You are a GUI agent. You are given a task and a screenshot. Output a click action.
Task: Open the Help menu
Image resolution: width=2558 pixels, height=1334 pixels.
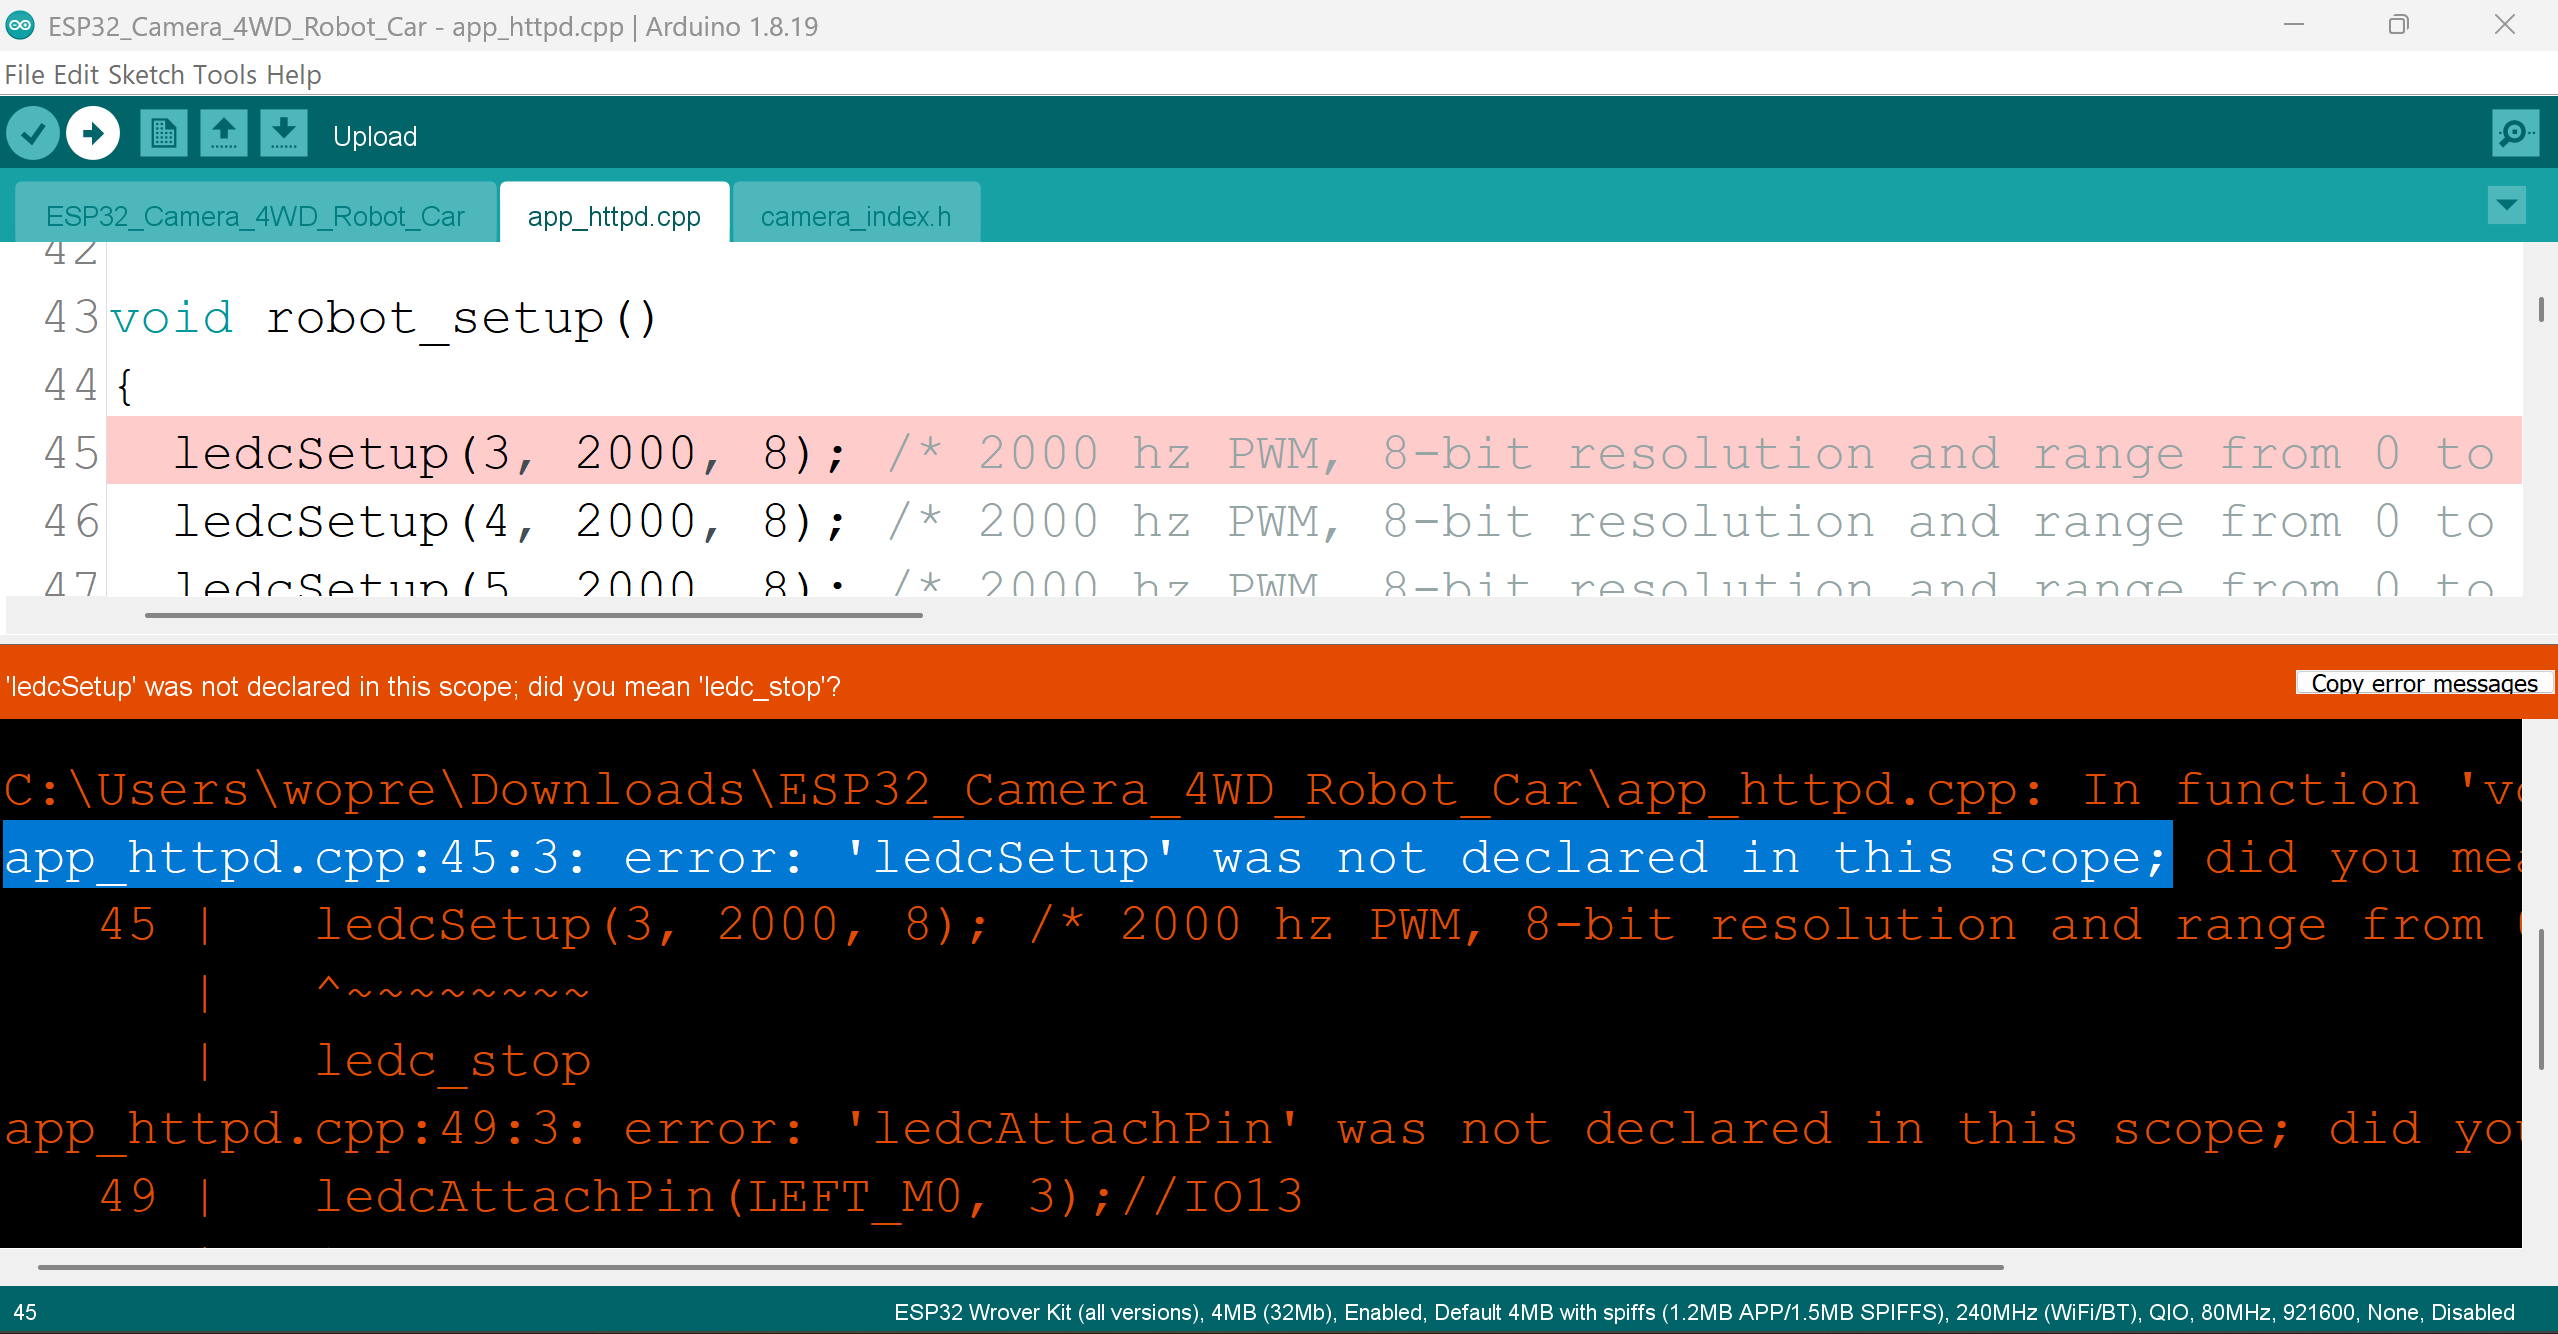point(294,75)
